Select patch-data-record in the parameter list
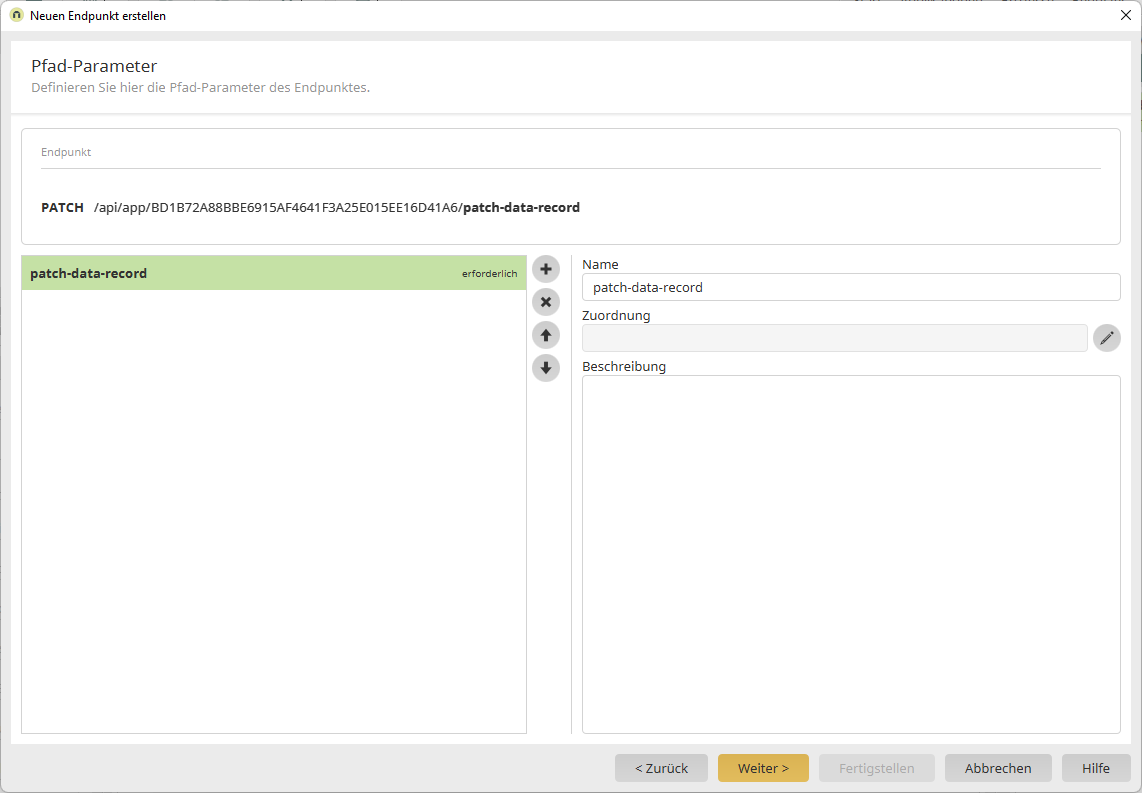This screenshot has height=793, width=1142. pos(274,273)
